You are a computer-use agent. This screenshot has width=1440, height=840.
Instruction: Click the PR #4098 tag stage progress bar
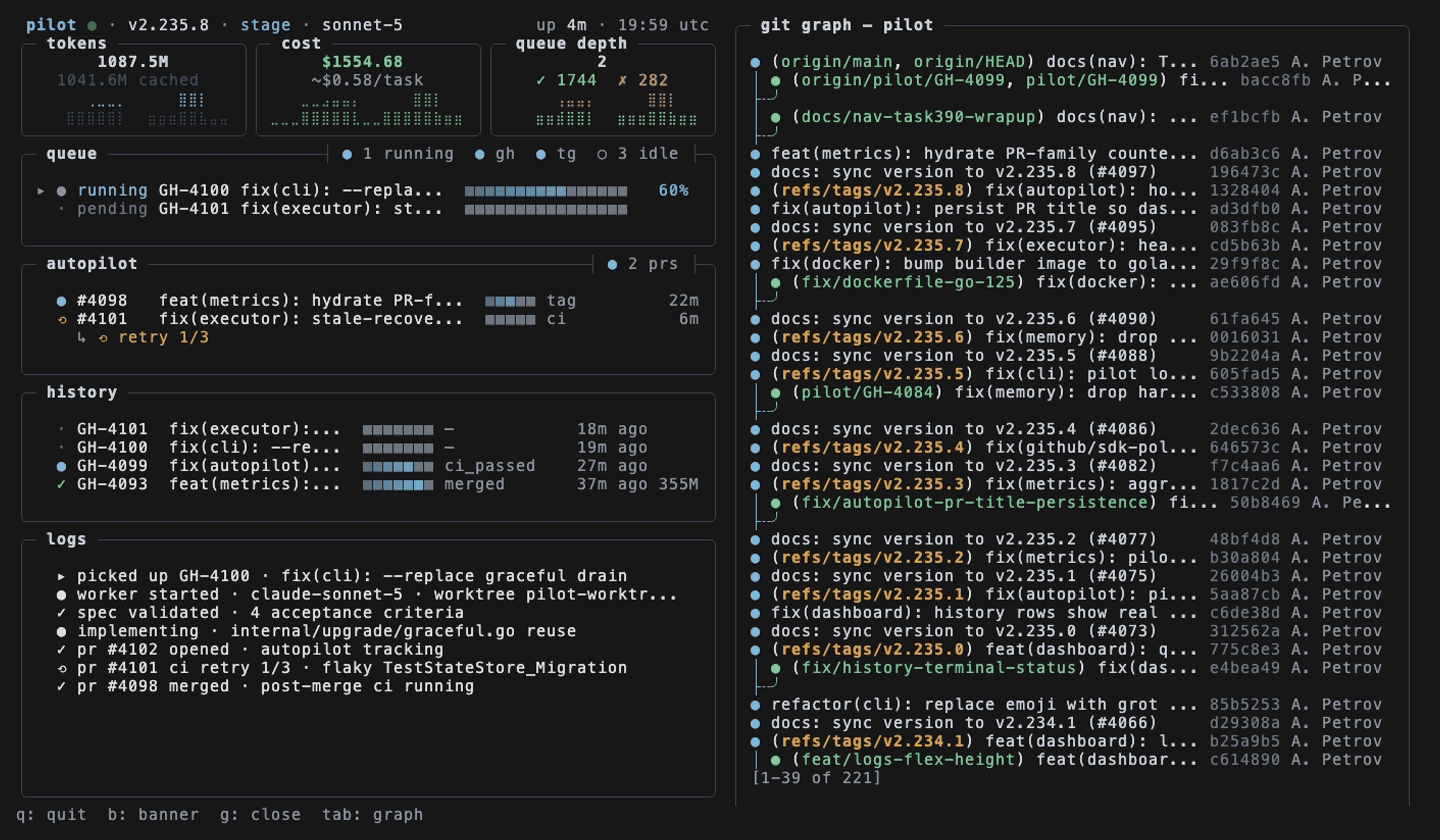pyautogui.click(x=510, y=300)
